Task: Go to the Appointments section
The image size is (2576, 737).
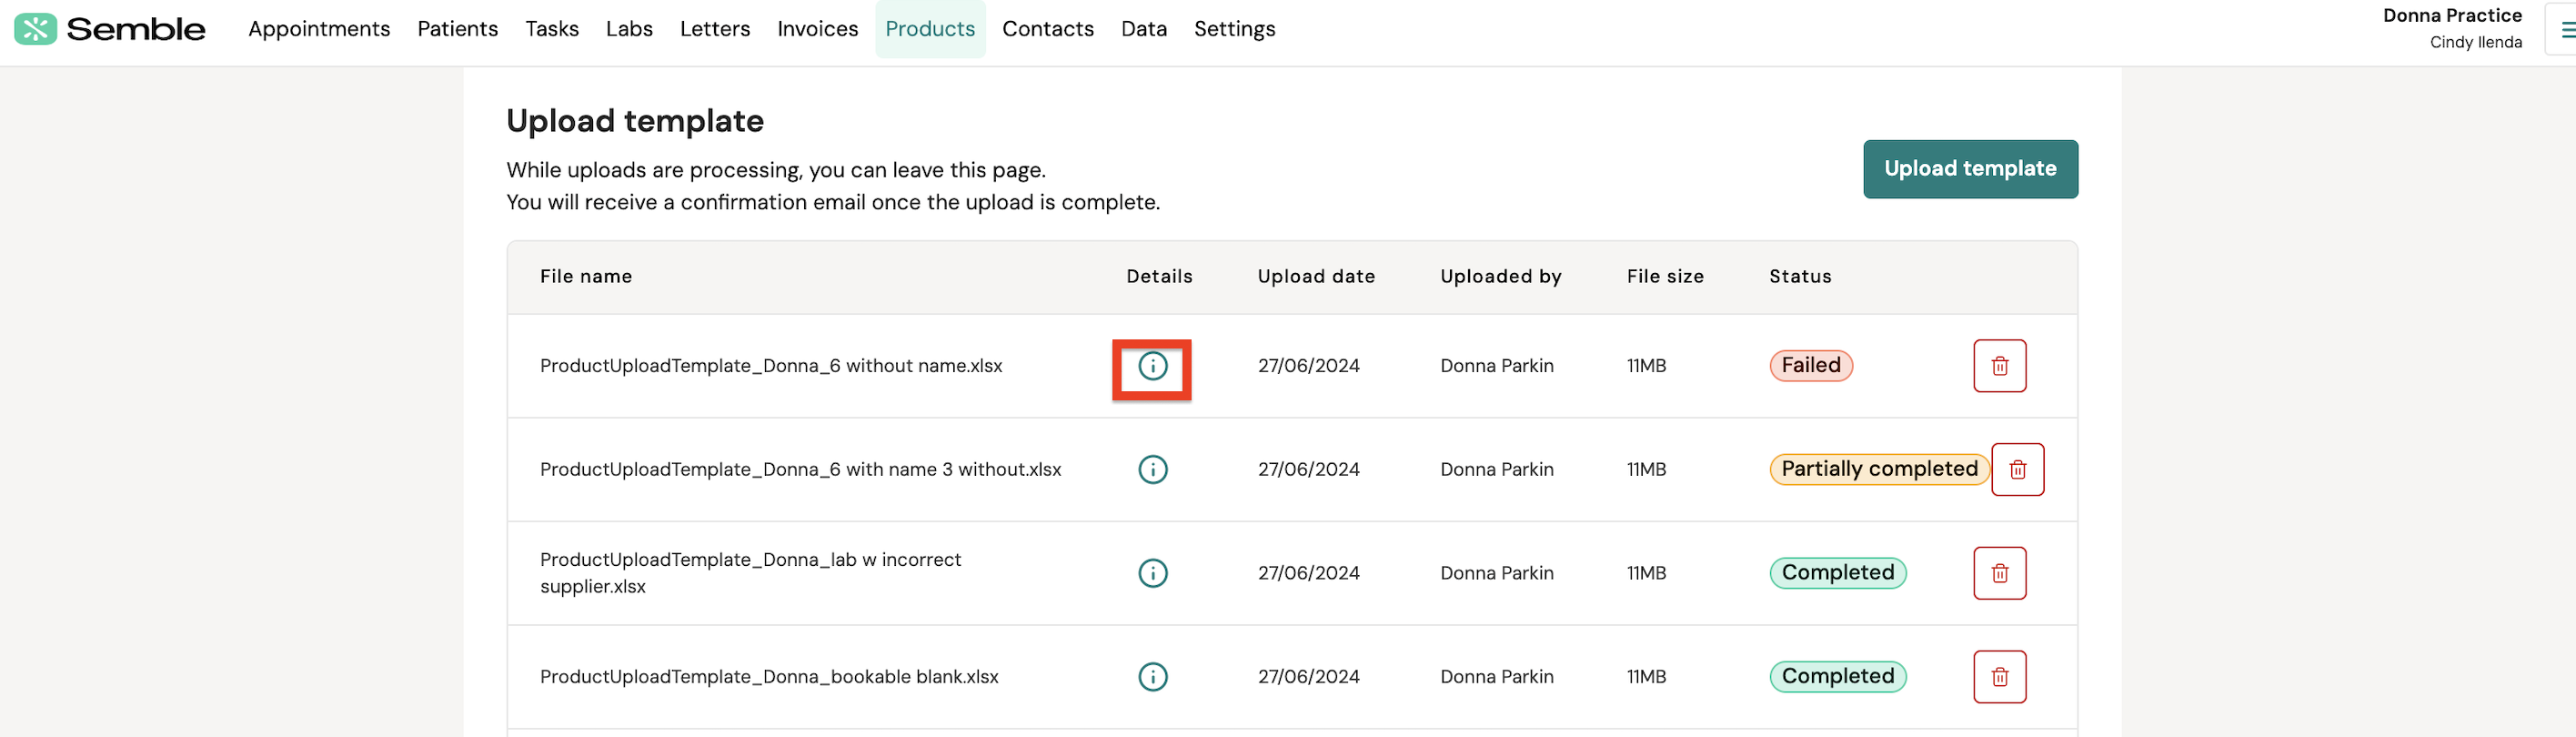Action: [319, 29]
